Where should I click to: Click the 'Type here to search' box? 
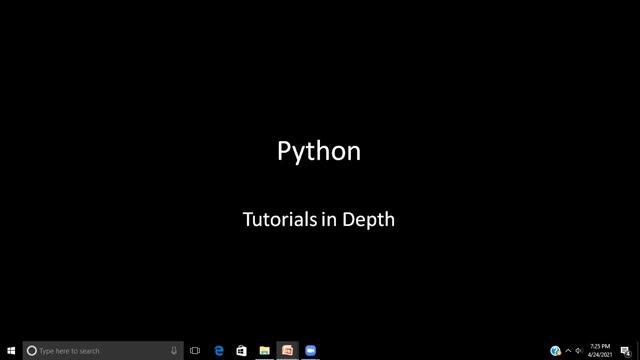(103, 351)
